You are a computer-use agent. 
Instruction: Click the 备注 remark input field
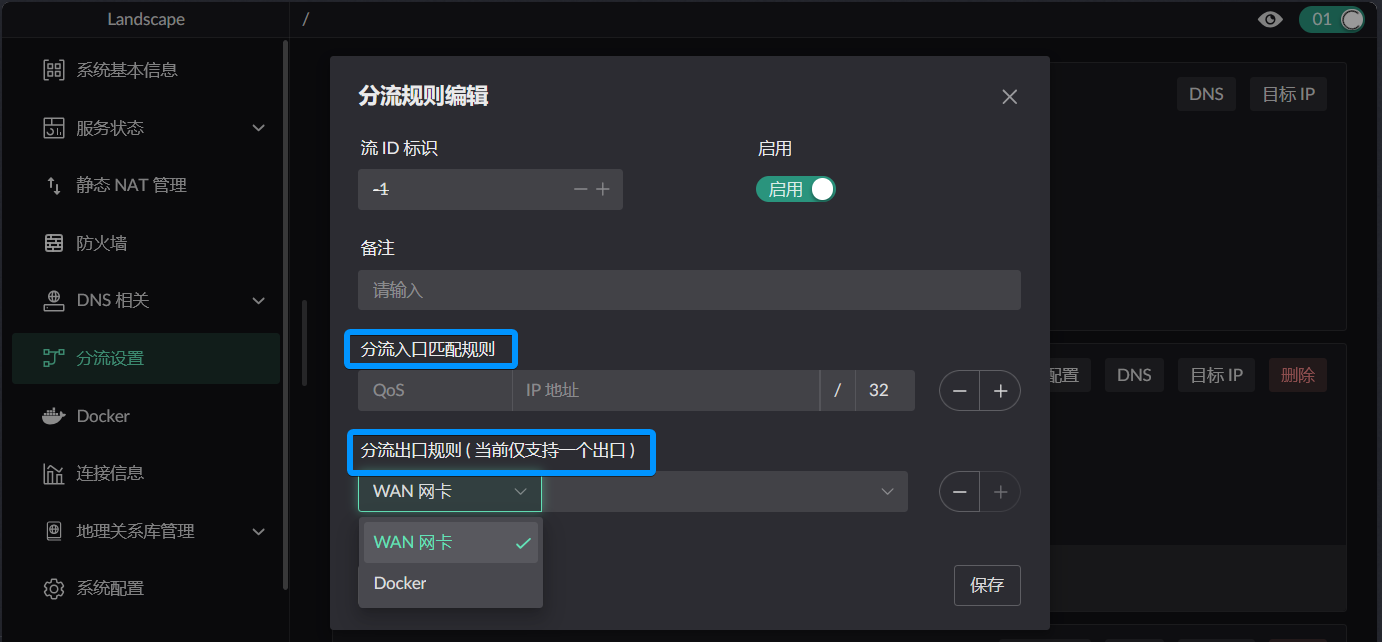click(689, 290)
